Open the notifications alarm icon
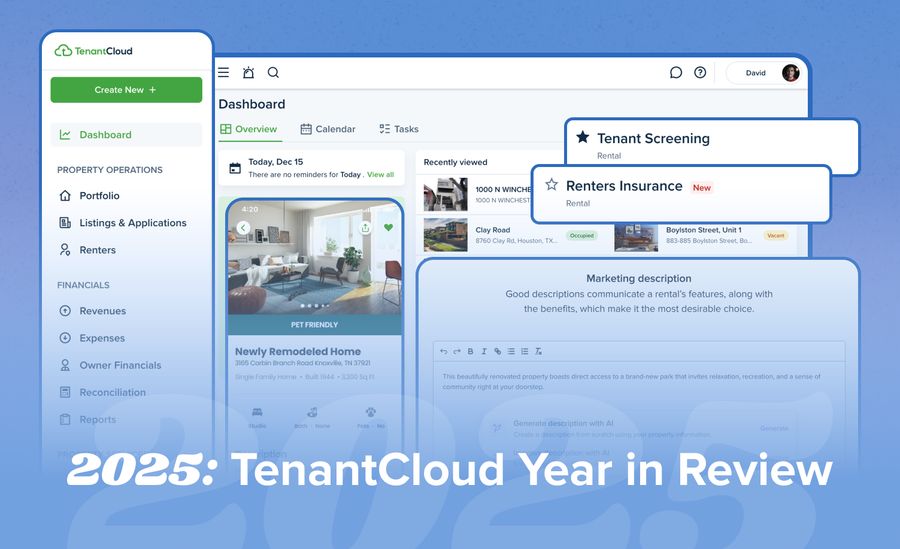 (248, 72)
